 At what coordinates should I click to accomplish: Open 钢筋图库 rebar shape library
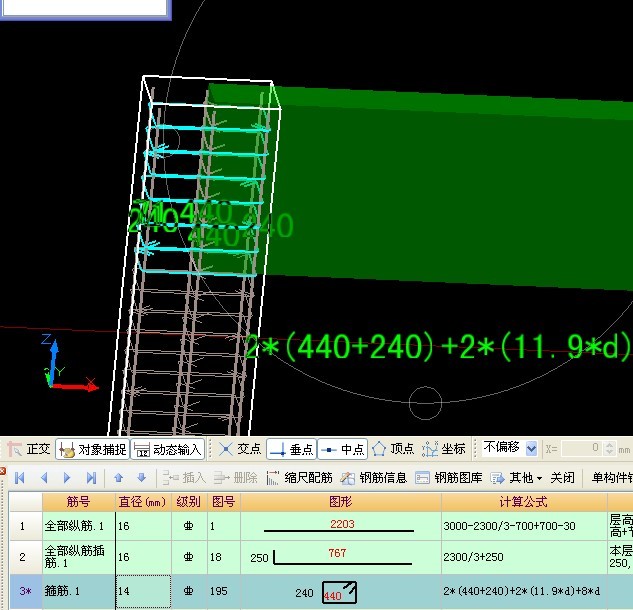click(449, 478)
